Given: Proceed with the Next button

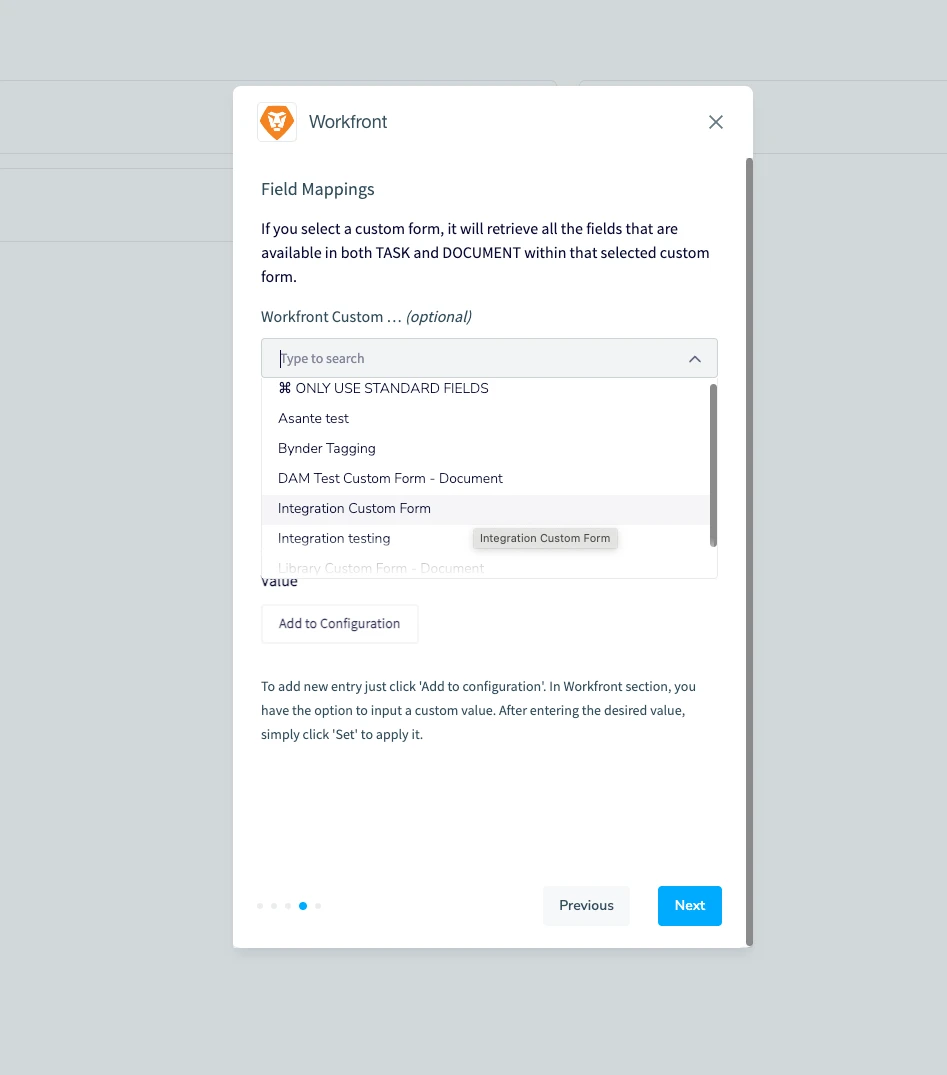Looking at the screenshot, I should point(690,906).
